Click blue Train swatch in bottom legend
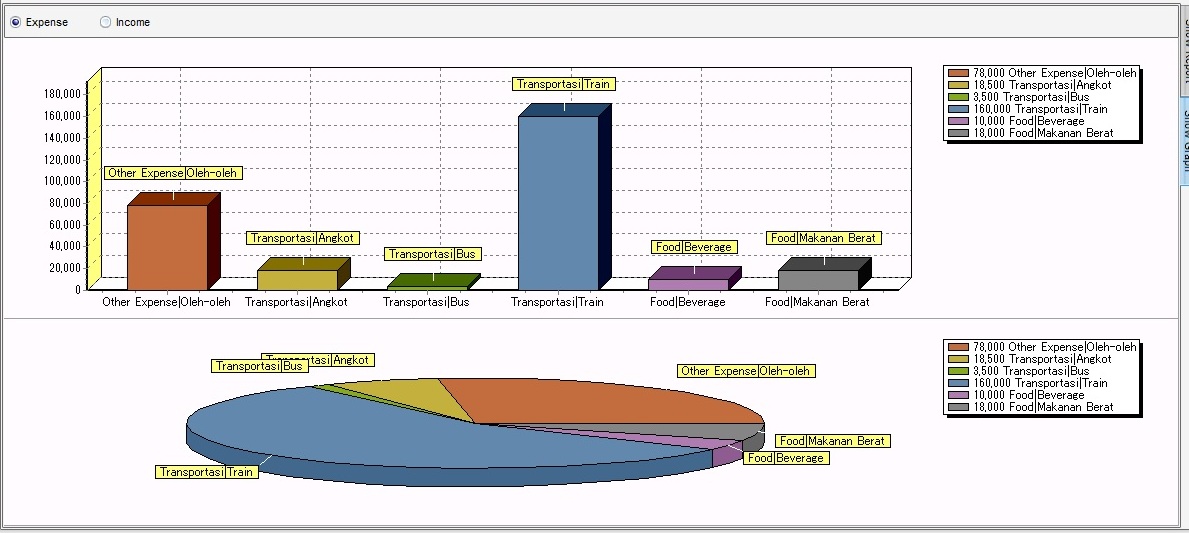The width and height of the screenshot is (1189, 533). 958,383
